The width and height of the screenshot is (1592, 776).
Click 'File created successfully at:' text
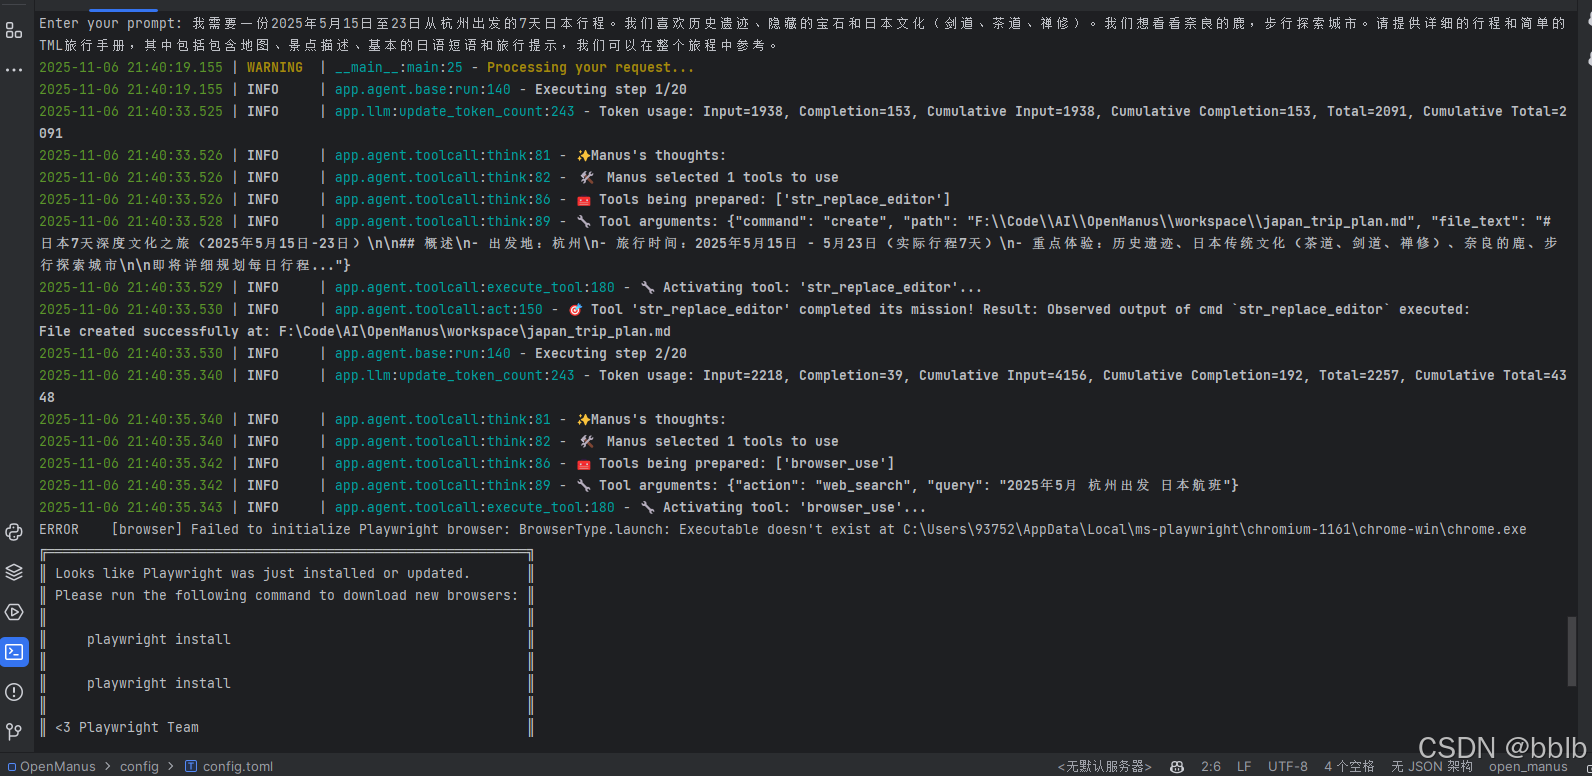(x=155, y=331)
